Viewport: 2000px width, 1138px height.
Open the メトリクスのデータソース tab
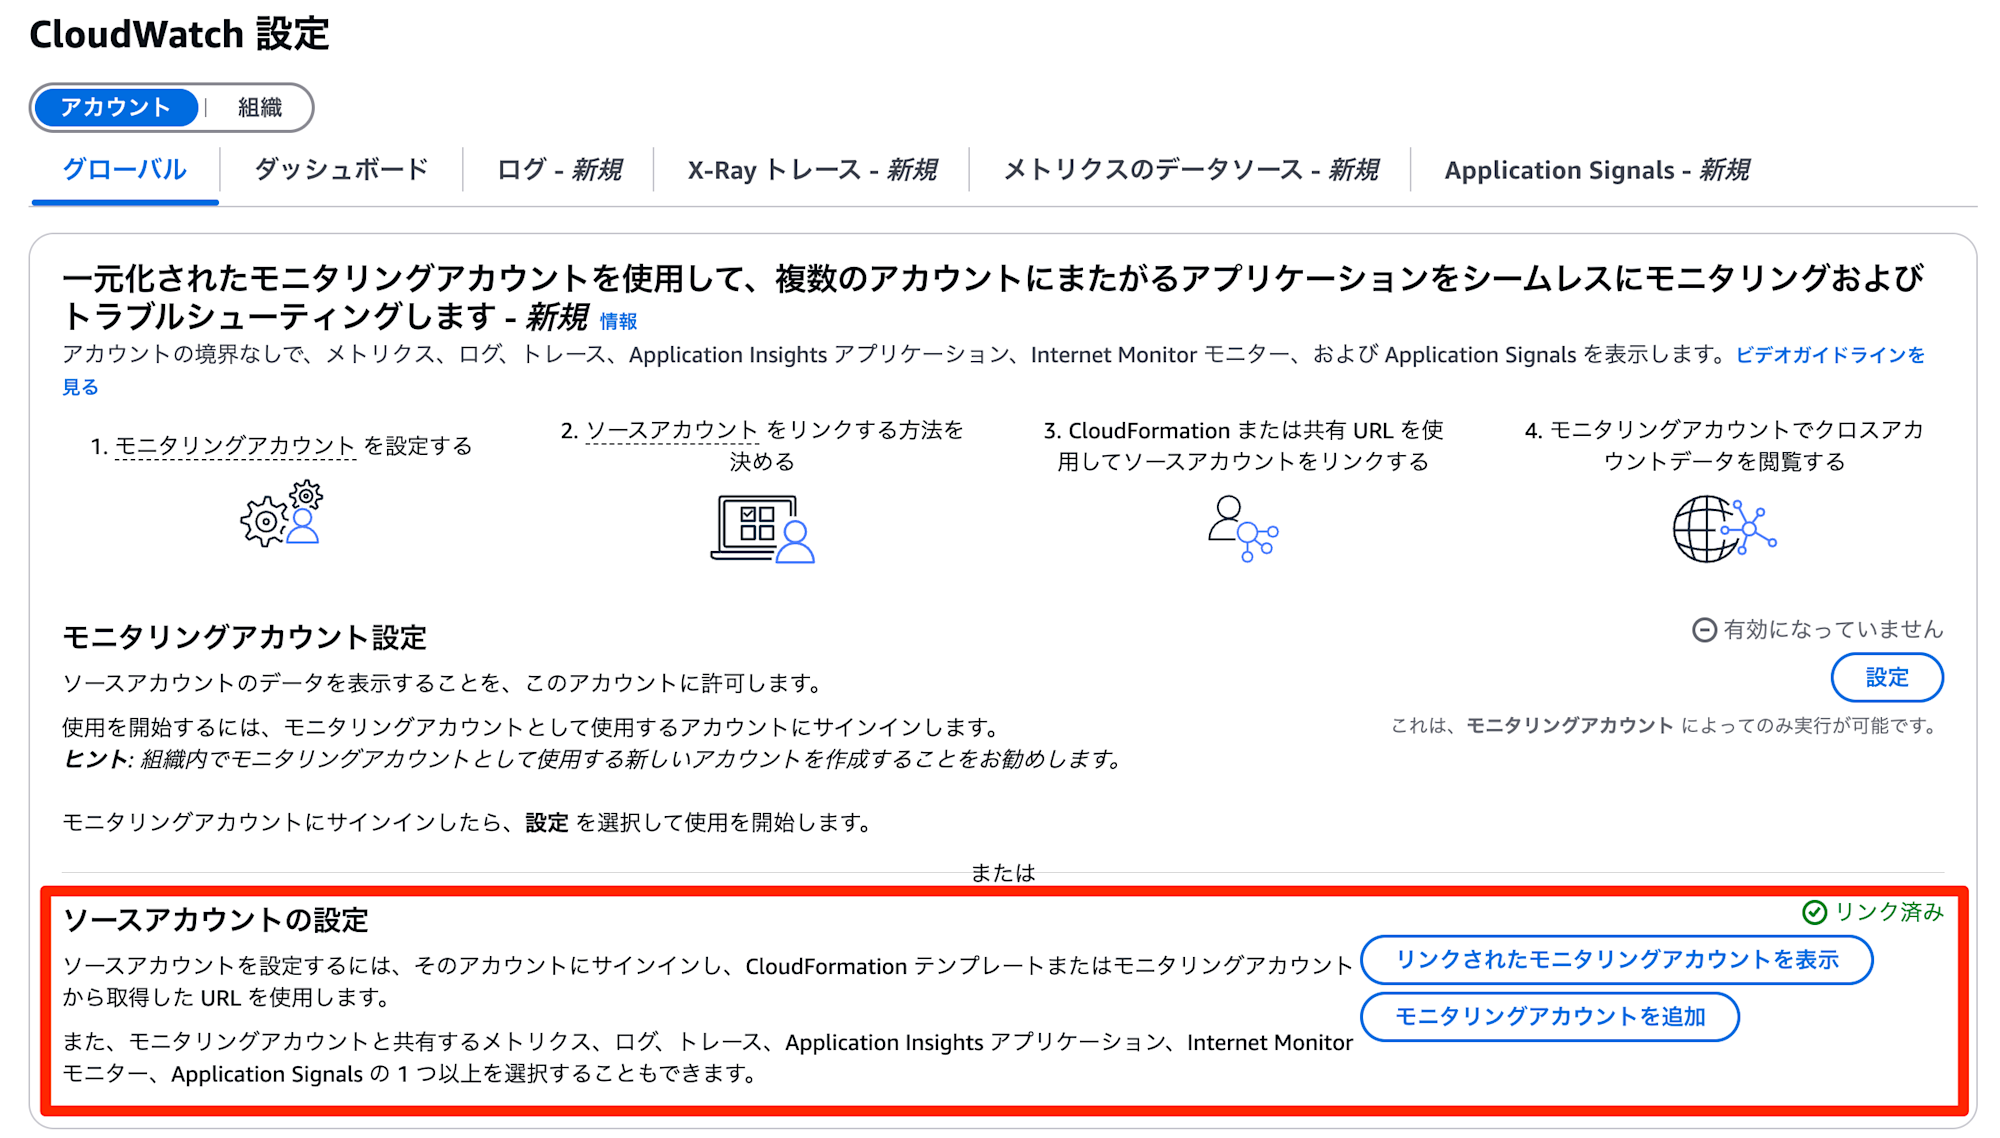pos(1190,170)
